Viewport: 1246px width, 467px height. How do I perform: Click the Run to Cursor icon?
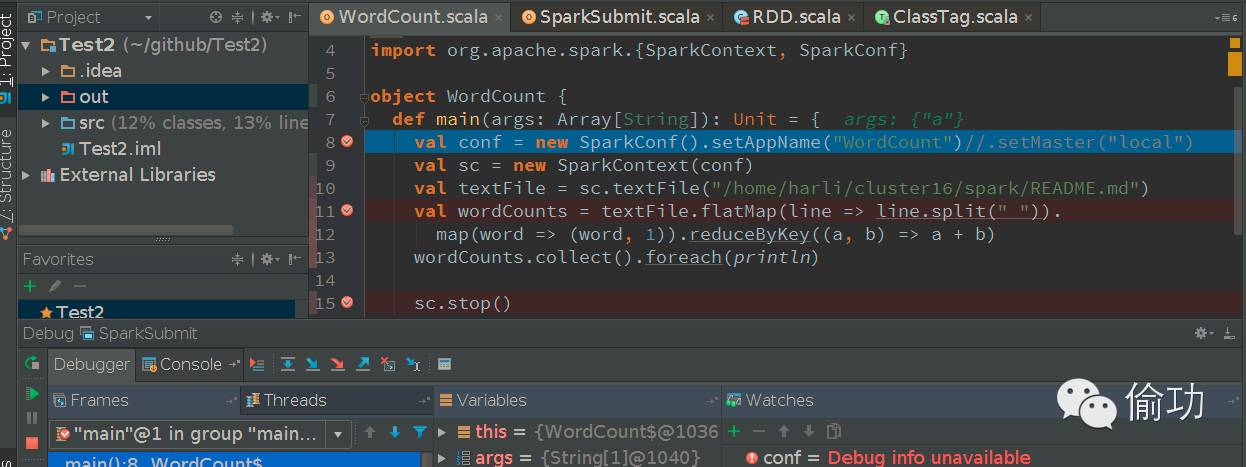[413, 364]
